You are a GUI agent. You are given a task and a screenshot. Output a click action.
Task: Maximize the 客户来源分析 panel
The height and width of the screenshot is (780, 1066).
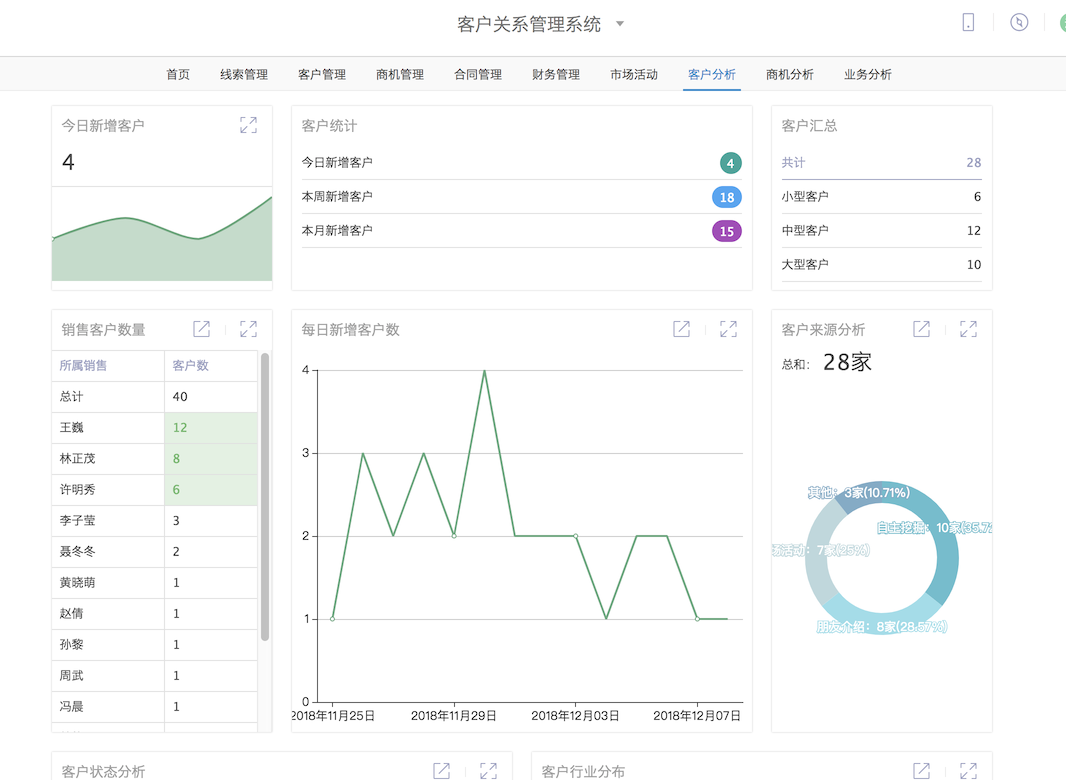pos(968,329)
